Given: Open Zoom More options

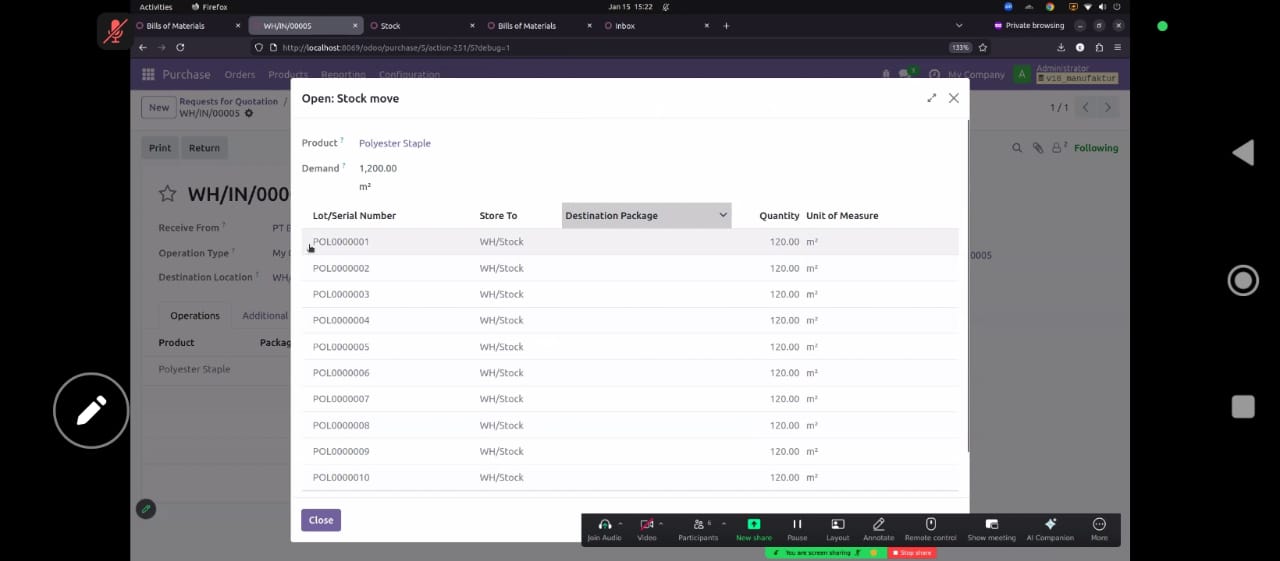Looking at the screenshot, I should tap(1099, 525).
